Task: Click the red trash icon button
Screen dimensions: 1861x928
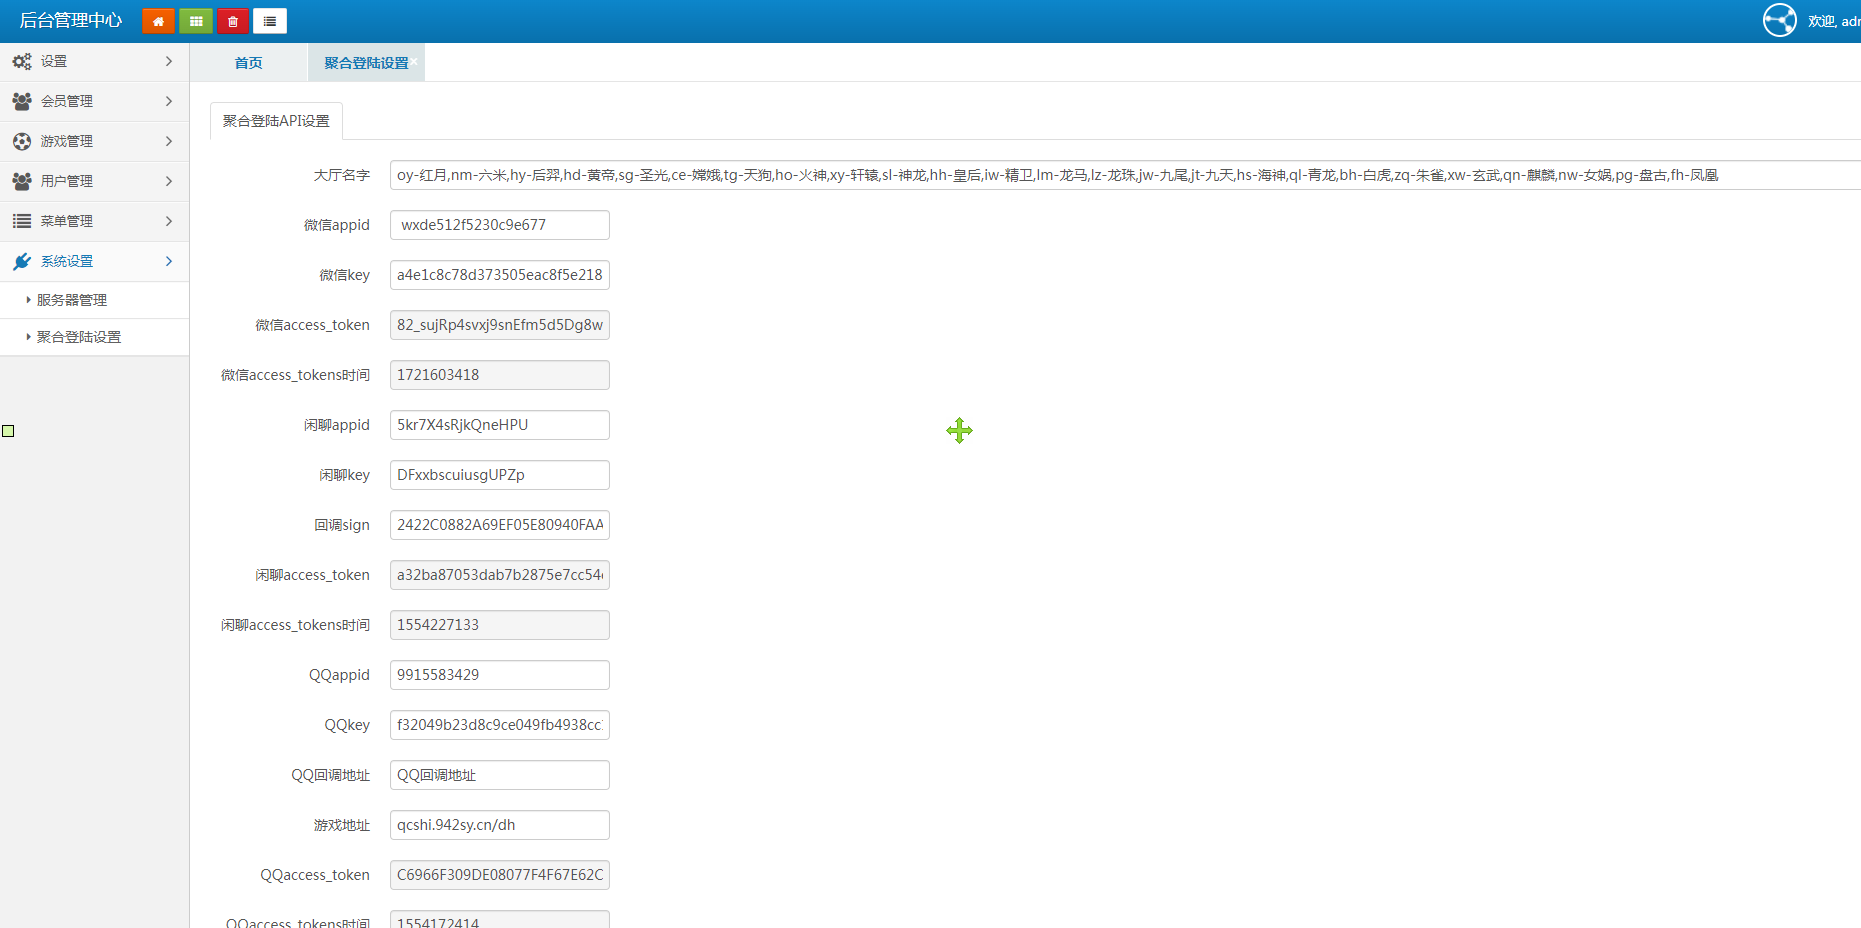Action: 233,21
